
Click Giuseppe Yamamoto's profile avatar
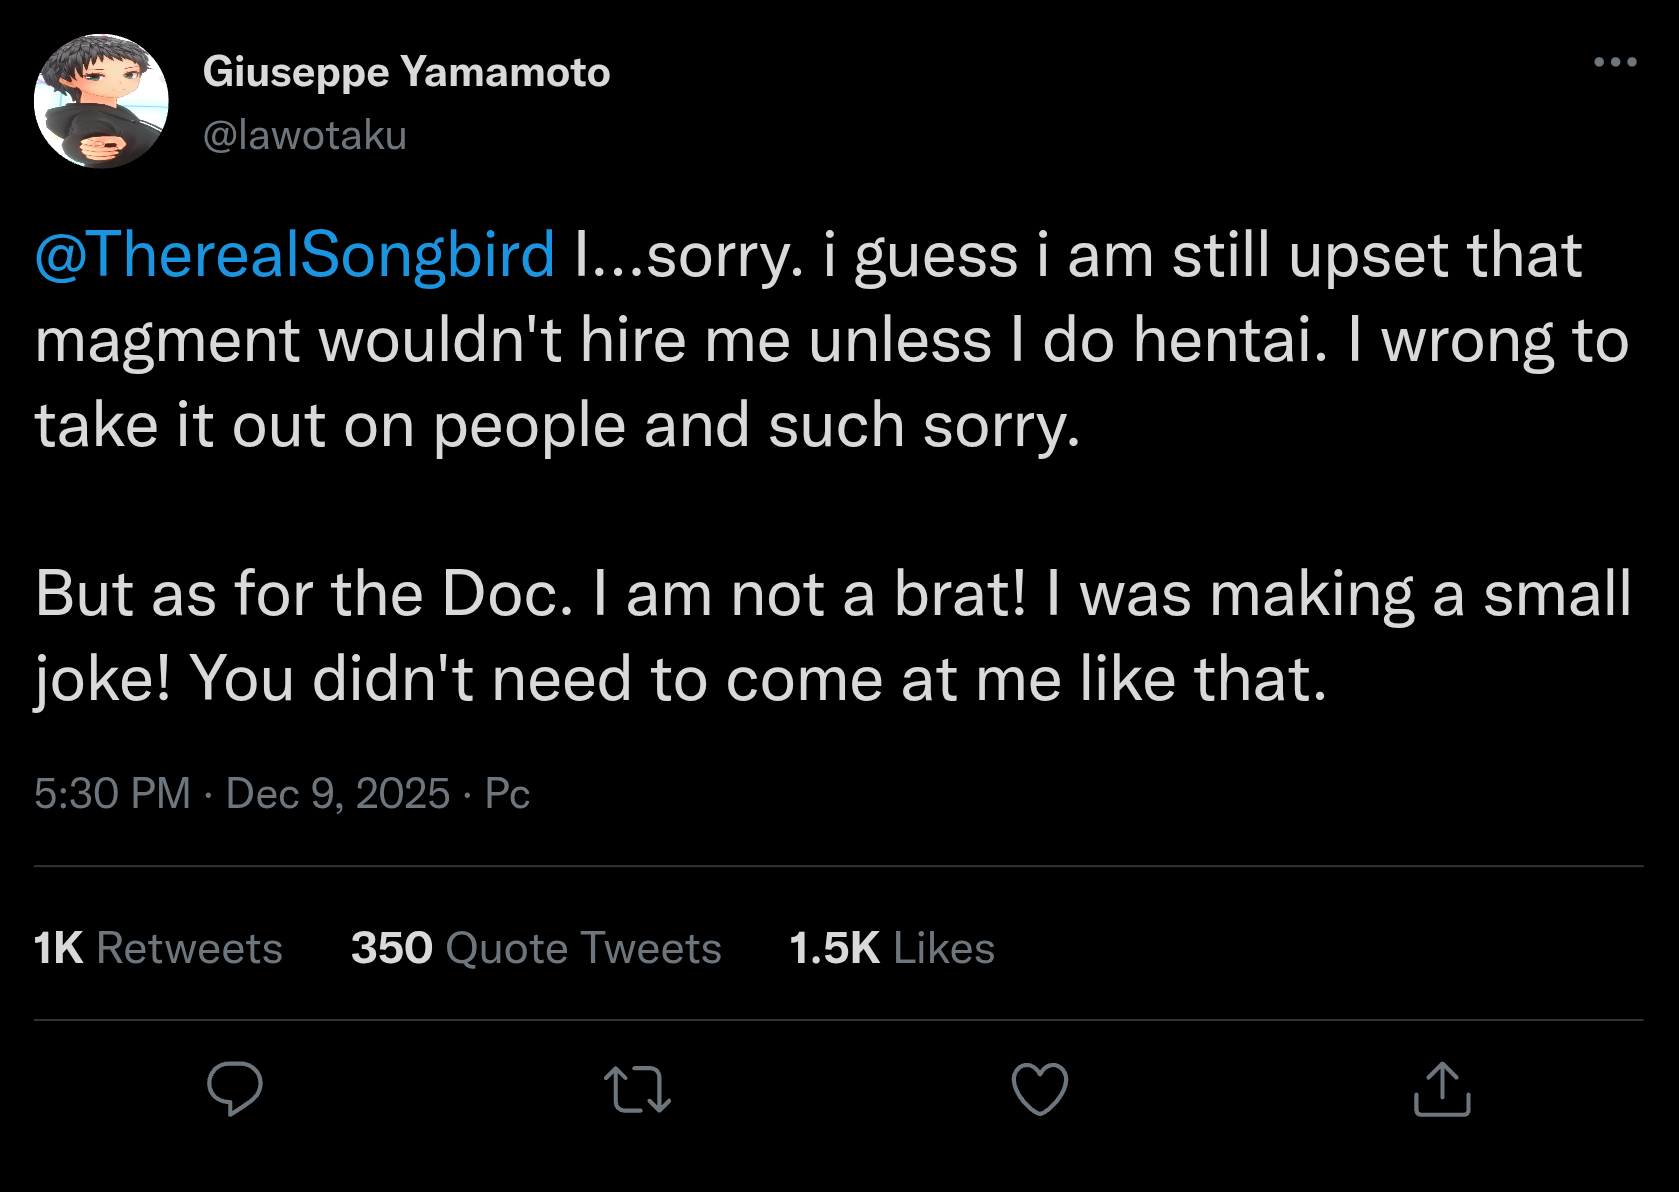(x=101, y=101)
